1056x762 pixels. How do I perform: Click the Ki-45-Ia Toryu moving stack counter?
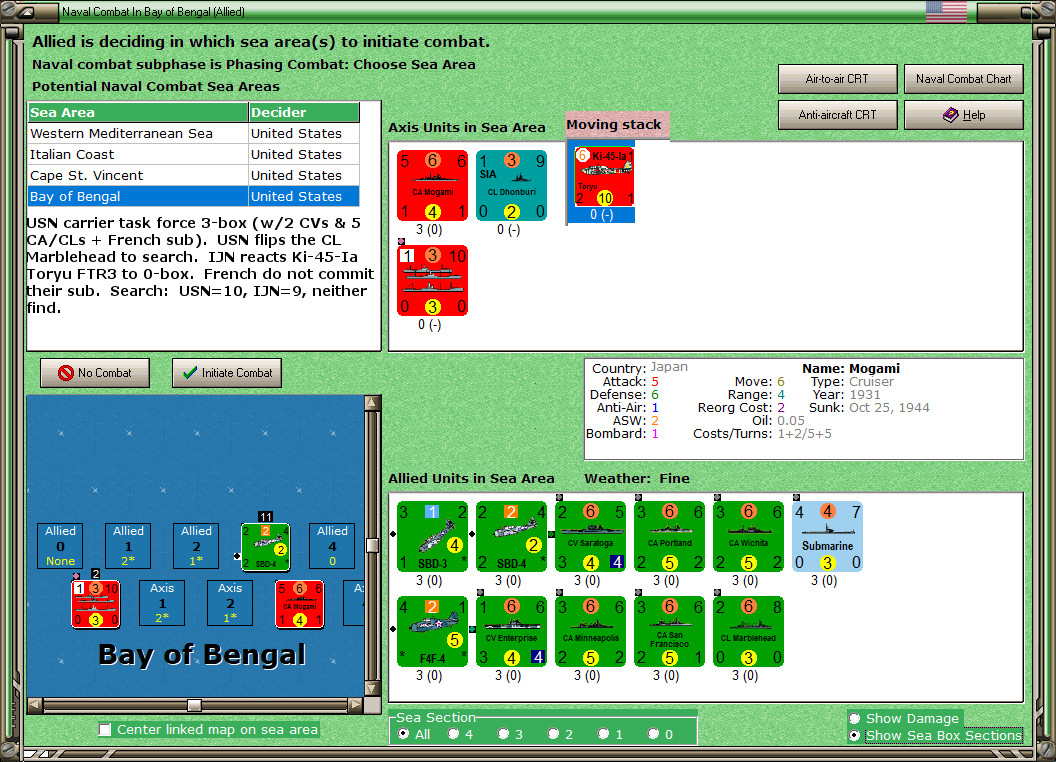tap(603, 177)
